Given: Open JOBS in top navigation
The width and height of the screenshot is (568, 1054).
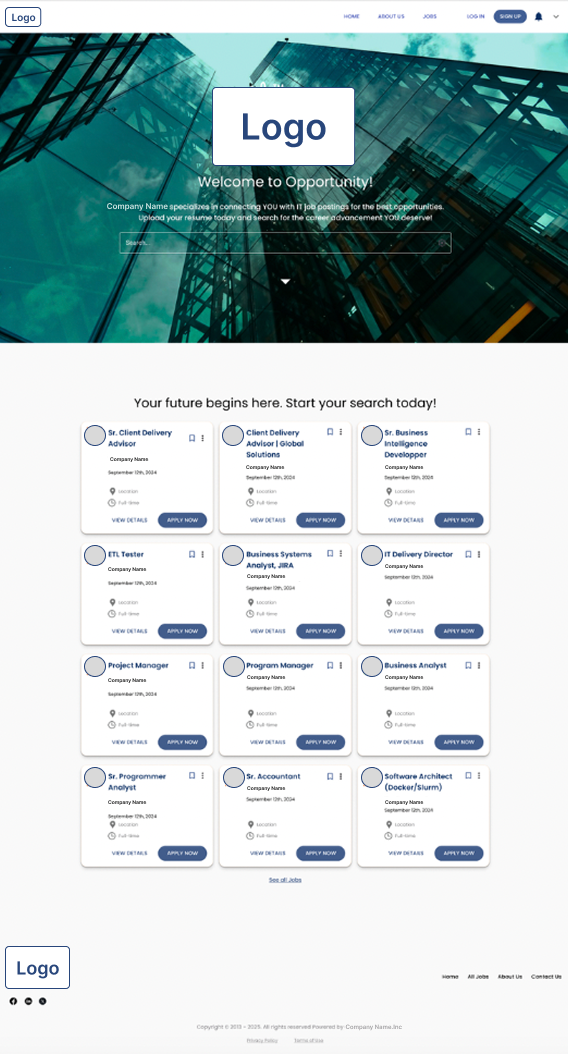Looking at the screenshot, I should tap(430, 17).
